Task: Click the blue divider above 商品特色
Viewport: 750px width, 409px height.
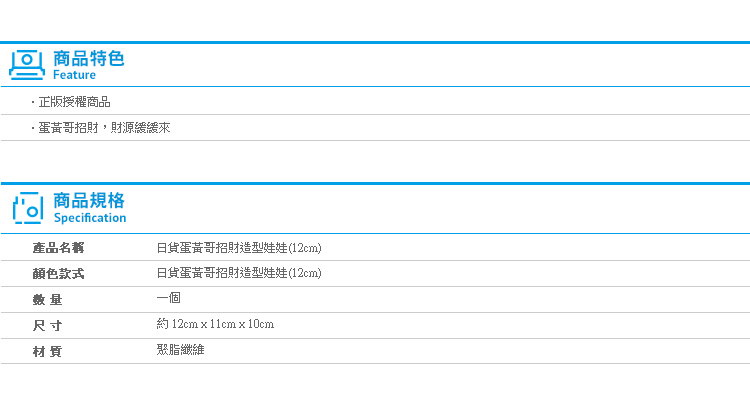Action: [375, 43]
